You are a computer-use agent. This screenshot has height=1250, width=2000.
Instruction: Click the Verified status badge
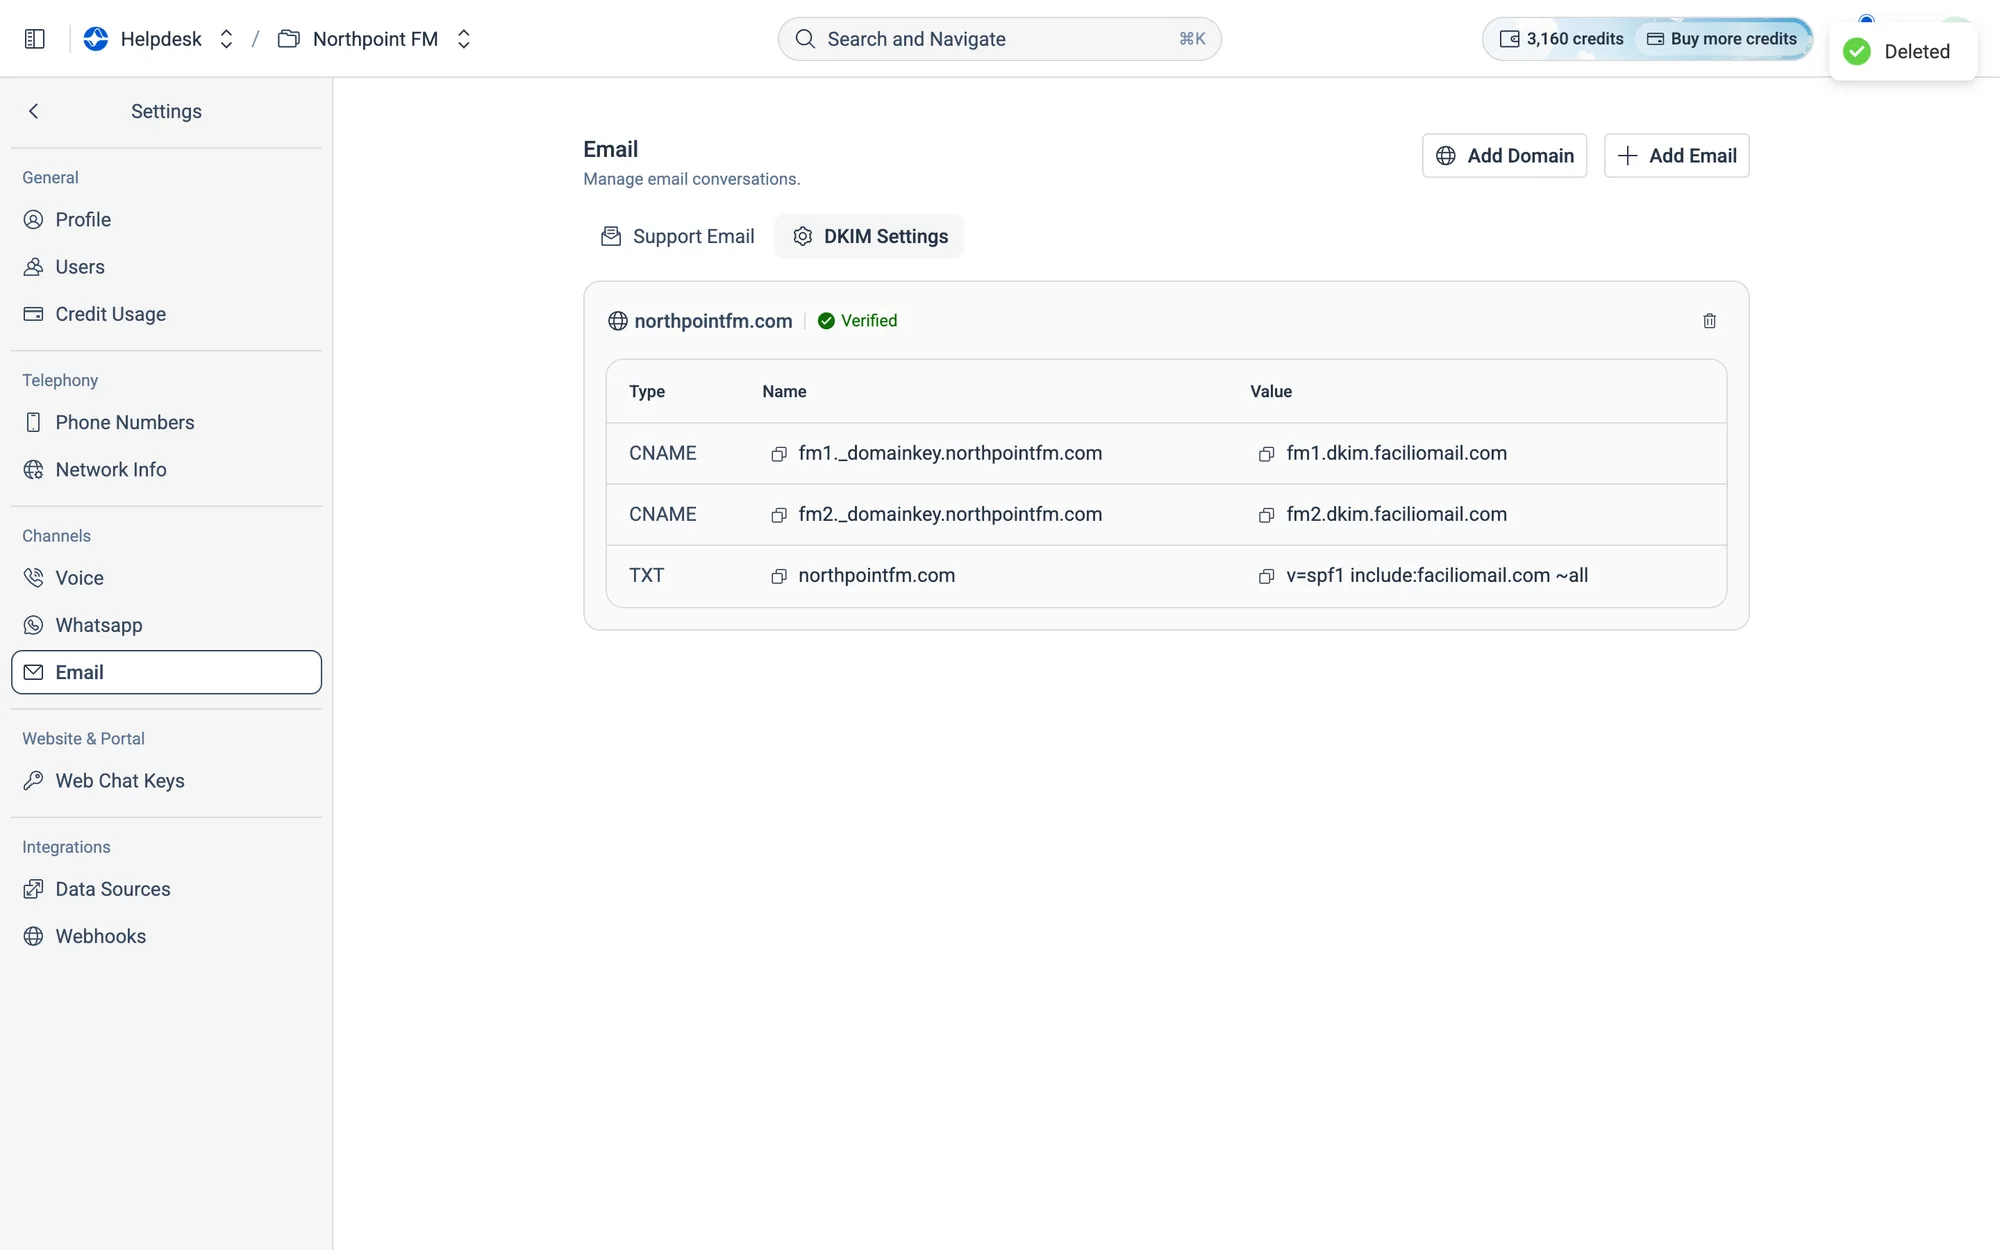(x=857, y=321)
